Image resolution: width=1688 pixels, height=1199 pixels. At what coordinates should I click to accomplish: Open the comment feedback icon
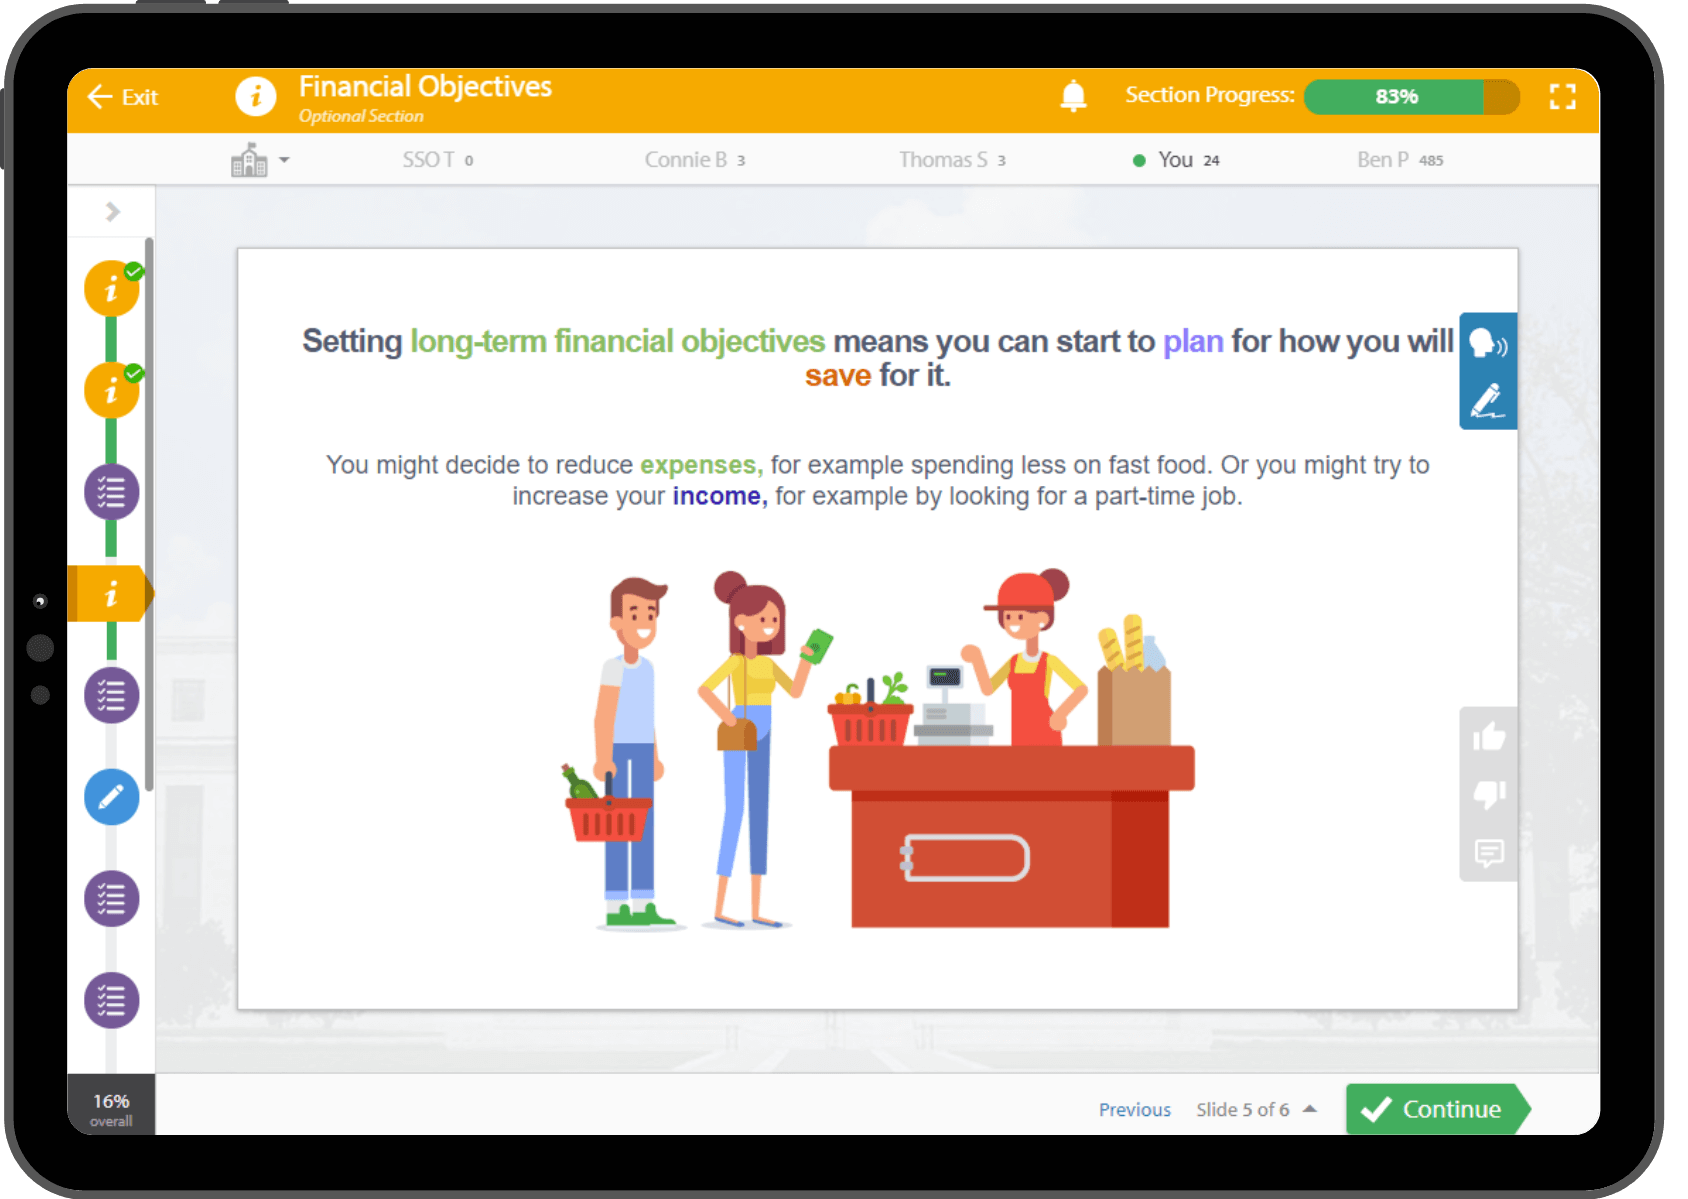(x=1489, y=853)
